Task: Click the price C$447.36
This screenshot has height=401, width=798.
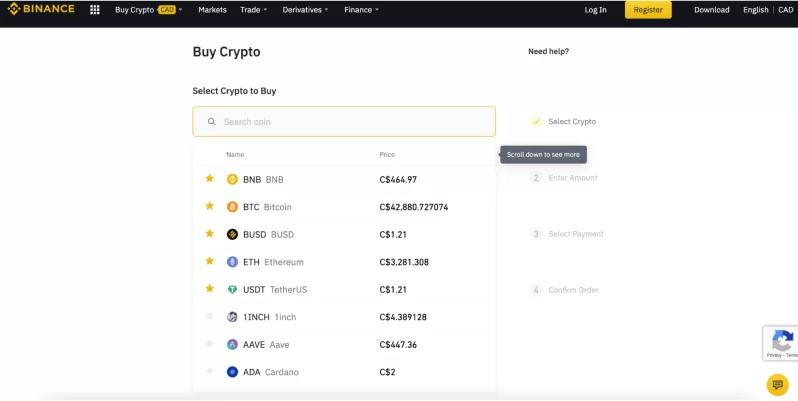Action: coord(398,345)
